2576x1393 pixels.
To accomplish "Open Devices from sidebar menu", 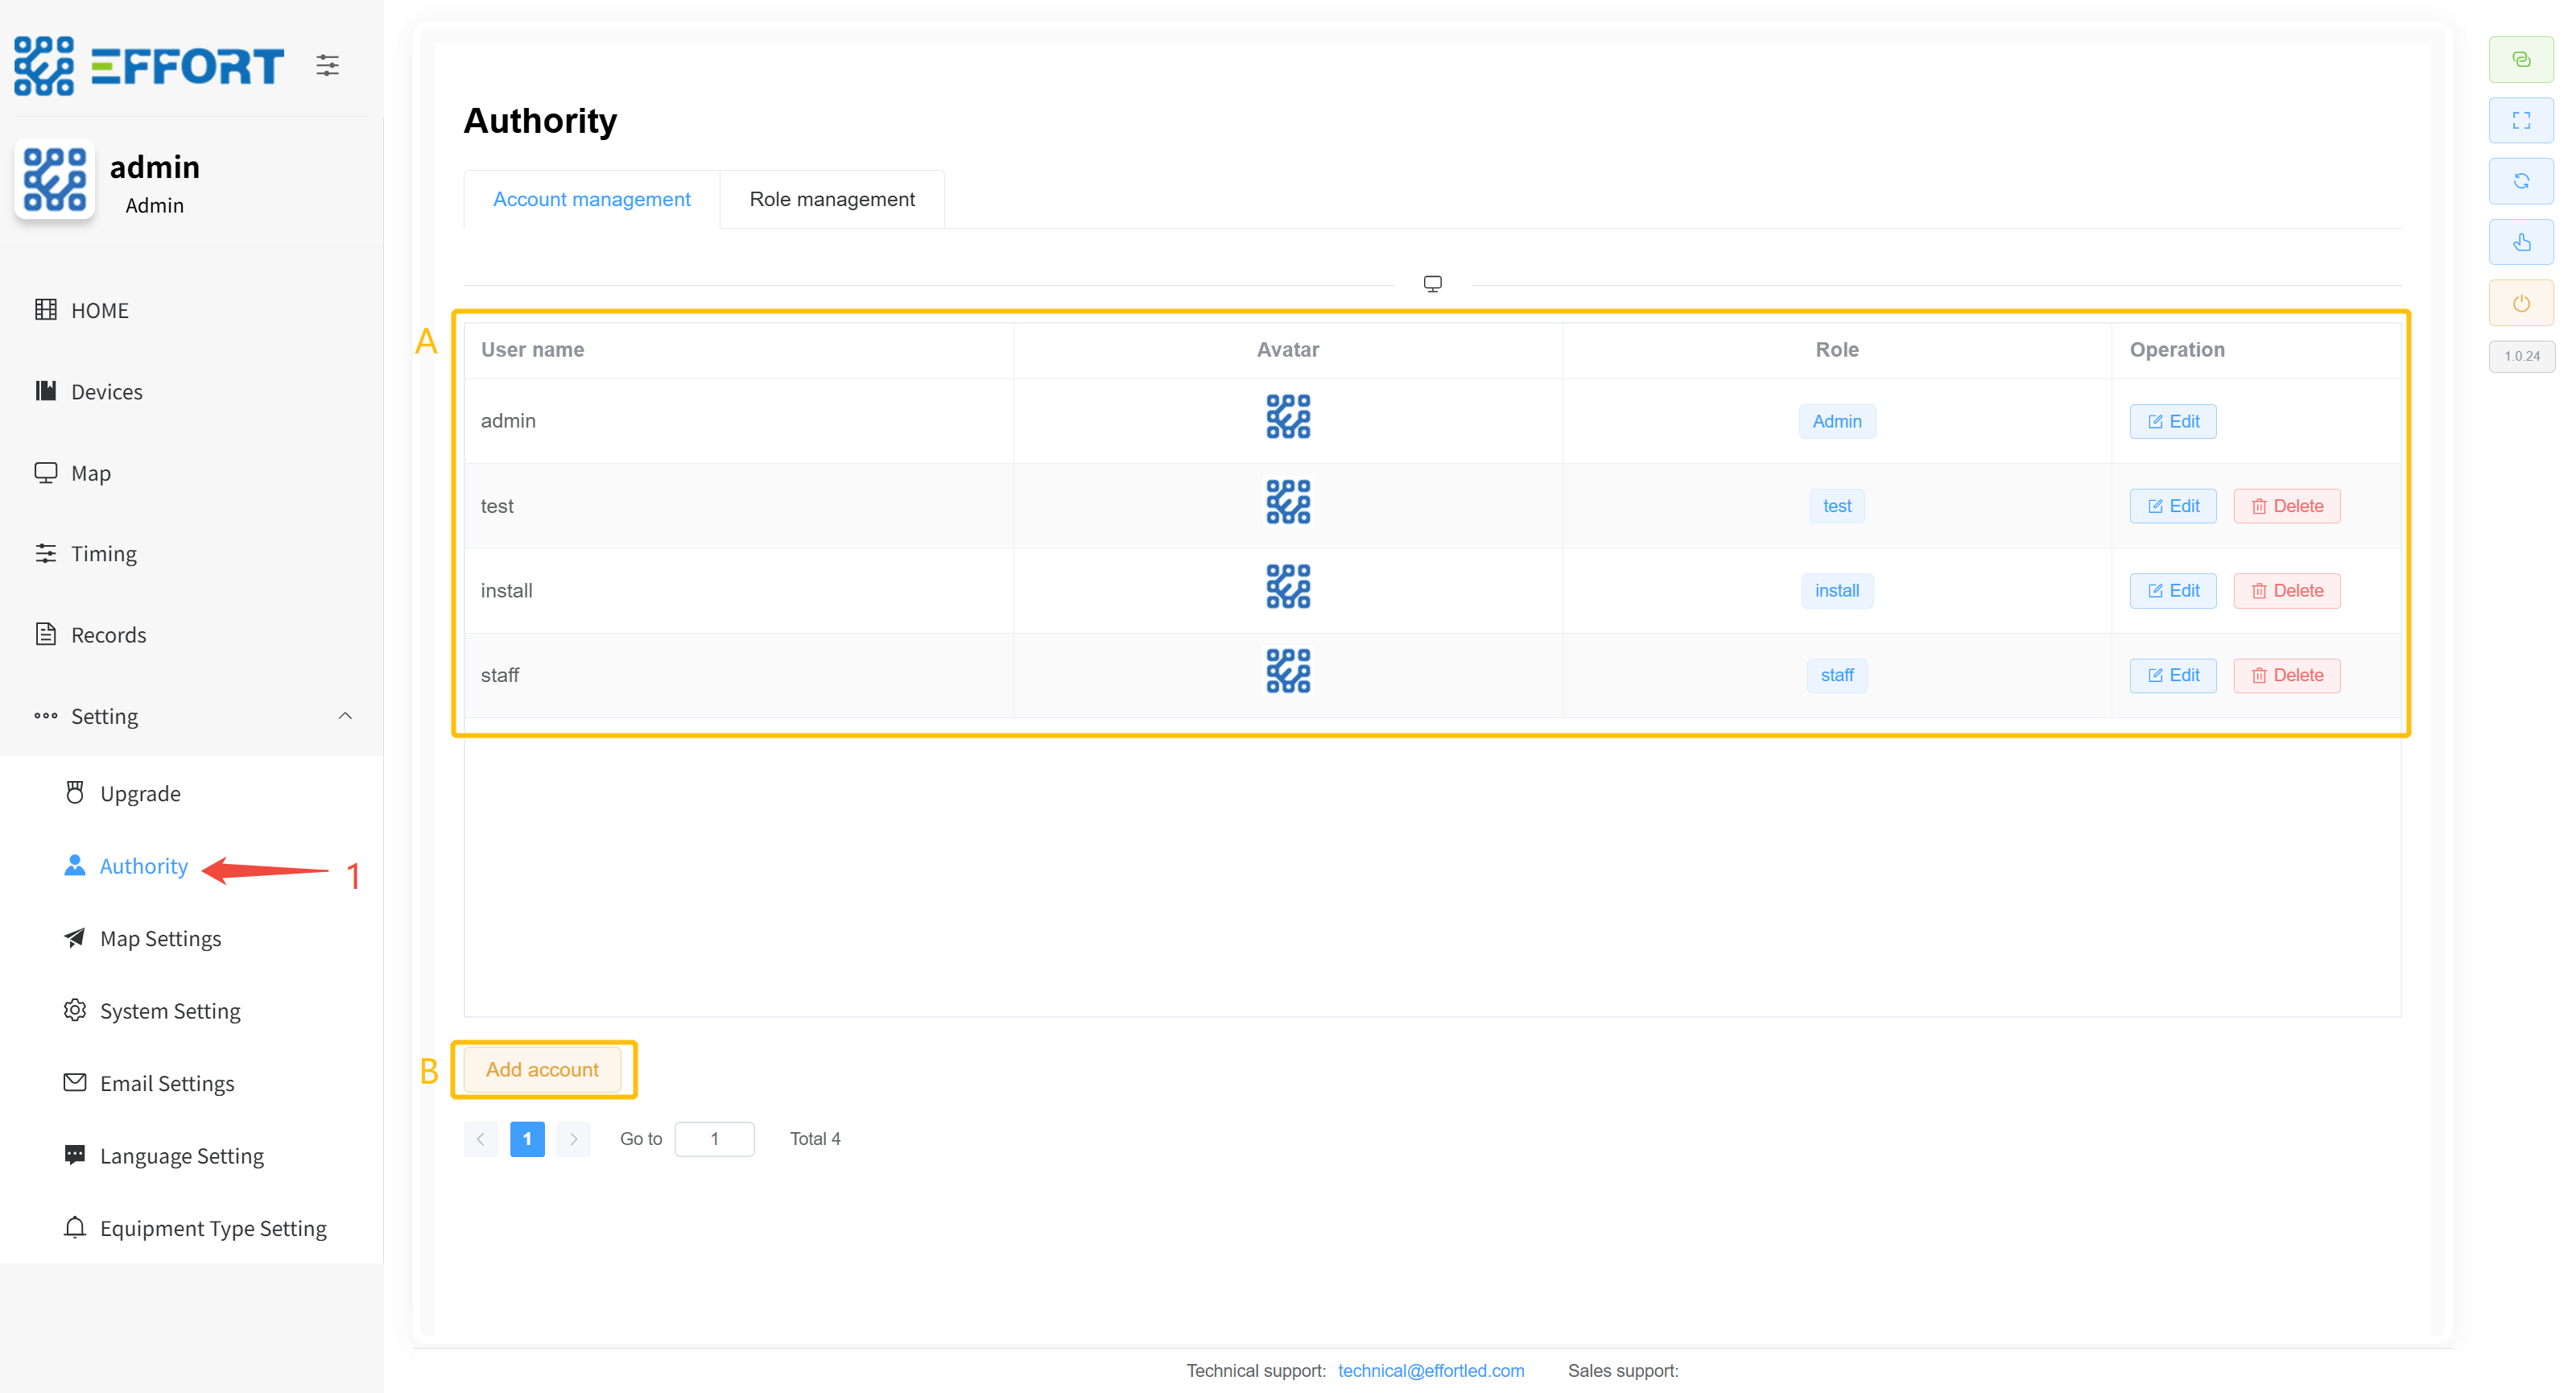I will coord(106,392).
